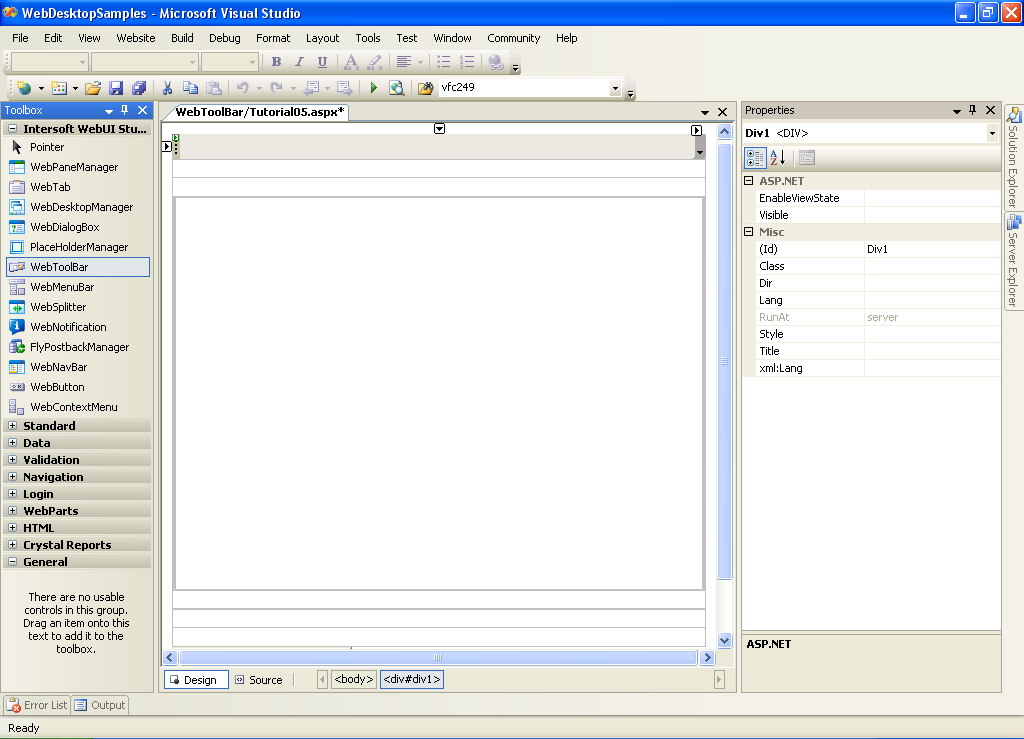
Task: Click the horizontal scrollbar in the designer
Action: [x=438, y=658]
